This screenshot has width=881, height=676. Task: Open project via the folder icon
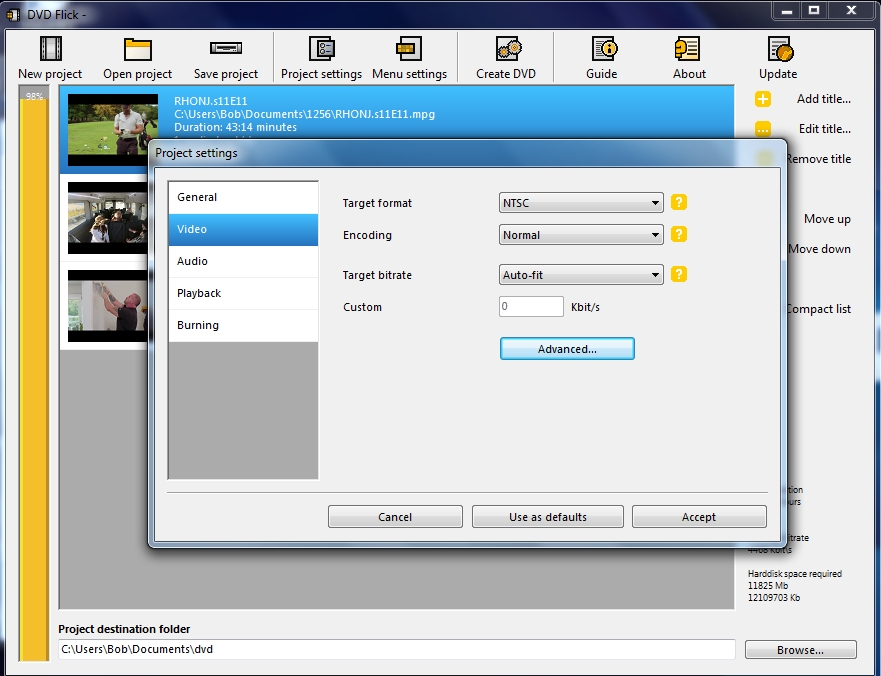[x=138, y=49]
